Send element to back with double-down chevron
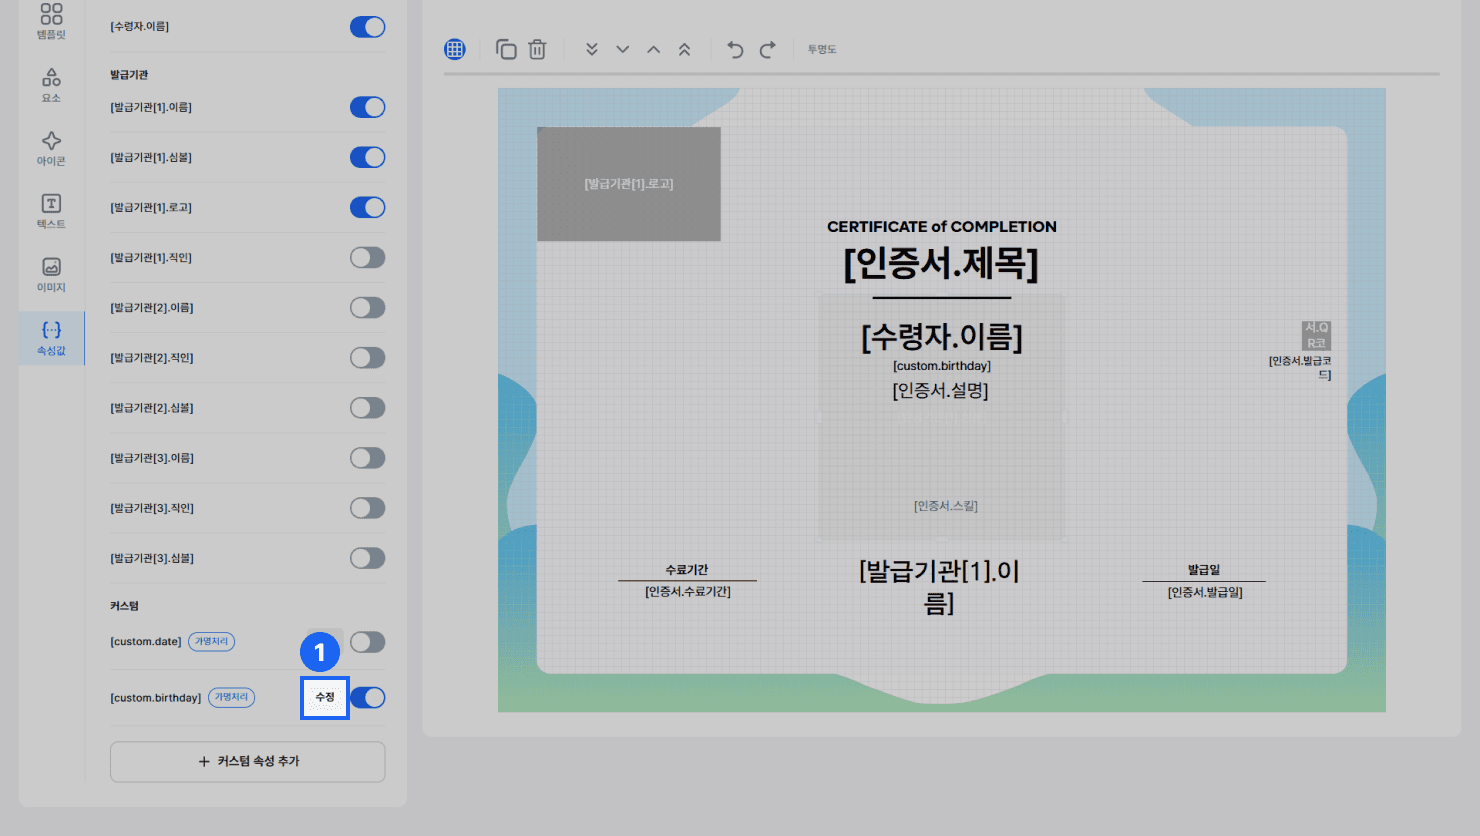This screenshot has width=1480, height=836. (x=592, y=49)
